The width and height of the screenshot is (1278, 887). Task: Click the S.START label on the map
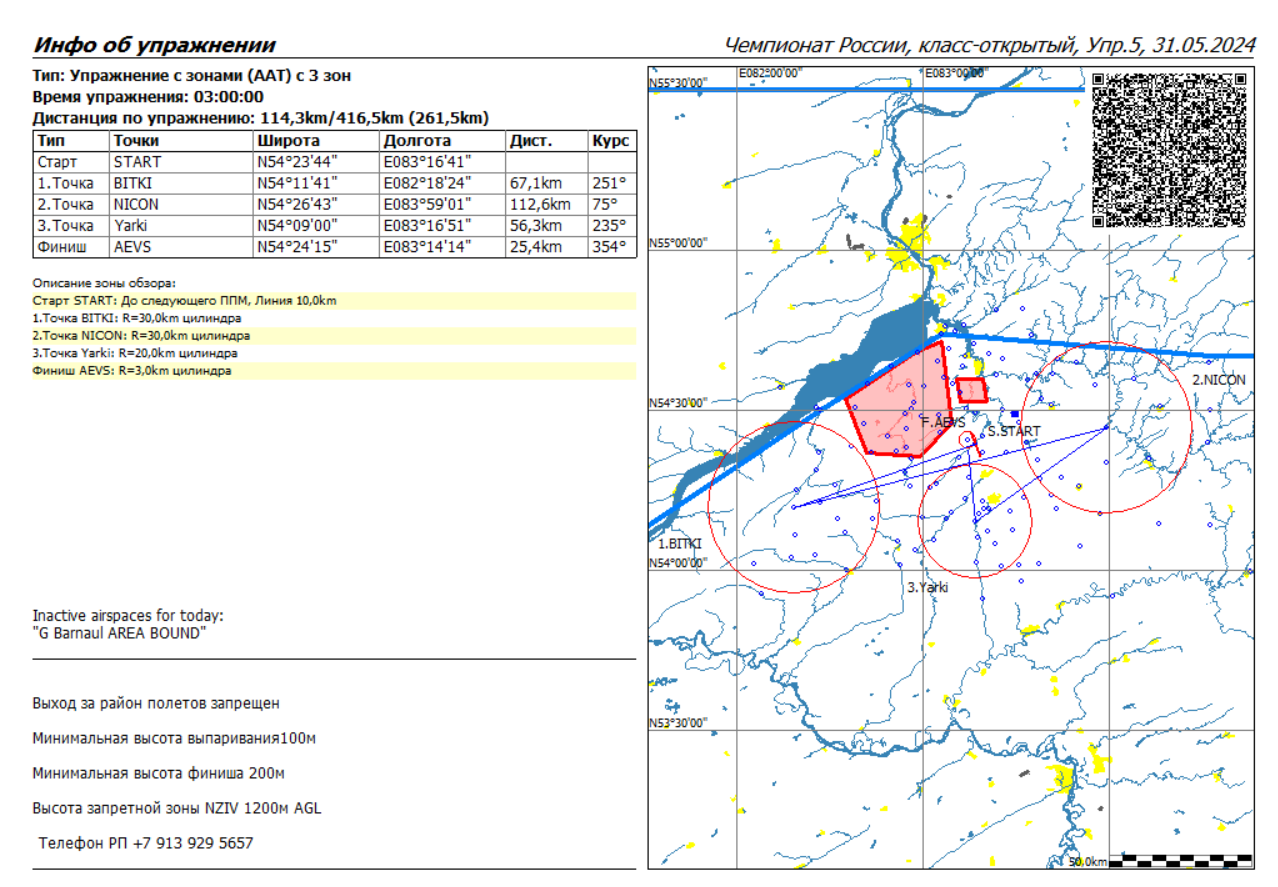click(x=1014, y=431)
